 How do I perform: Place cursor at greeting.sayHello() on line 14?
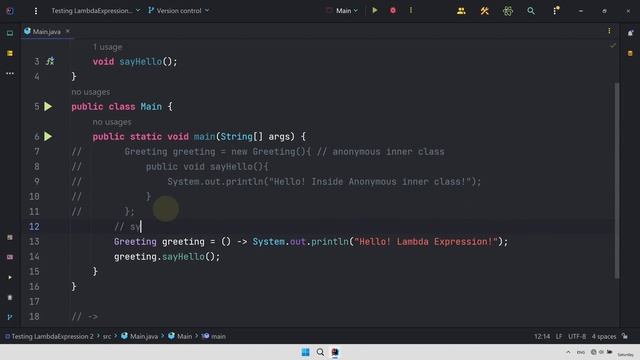click(x=167, y=257)
